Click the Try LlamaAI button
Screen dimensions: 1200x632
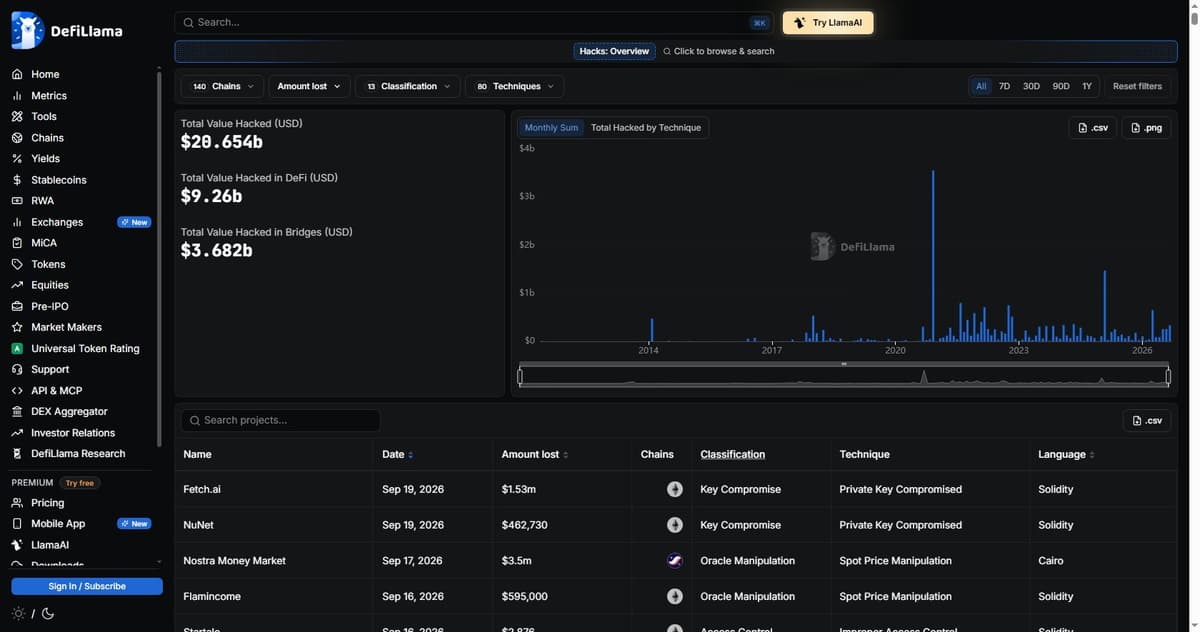pos(828,23)
